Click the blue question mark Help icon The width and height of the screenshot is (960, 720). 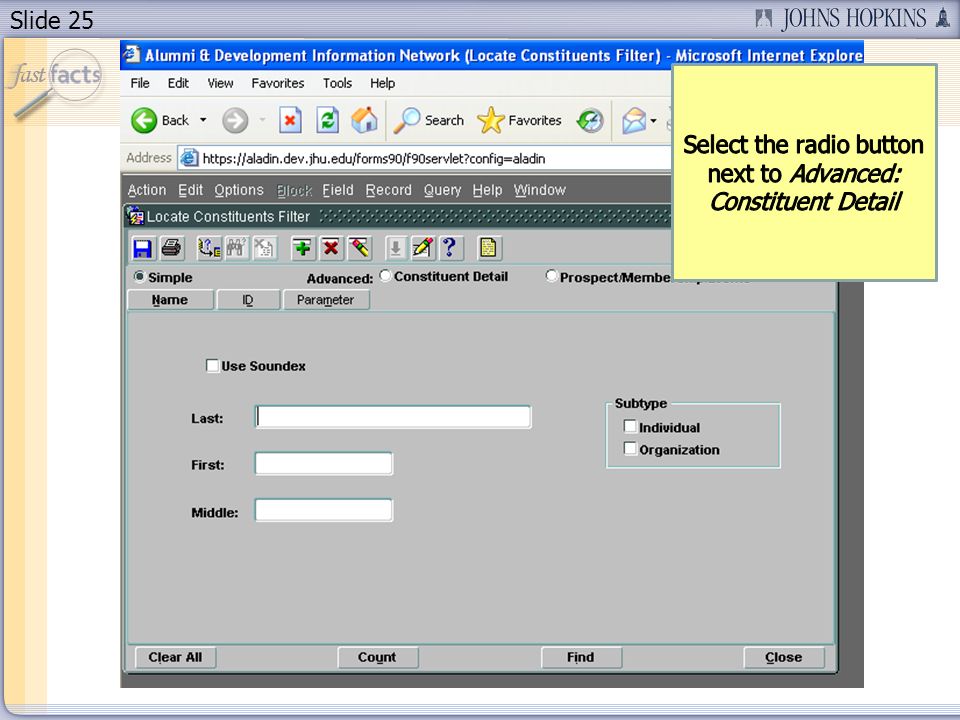pos(451,249)
